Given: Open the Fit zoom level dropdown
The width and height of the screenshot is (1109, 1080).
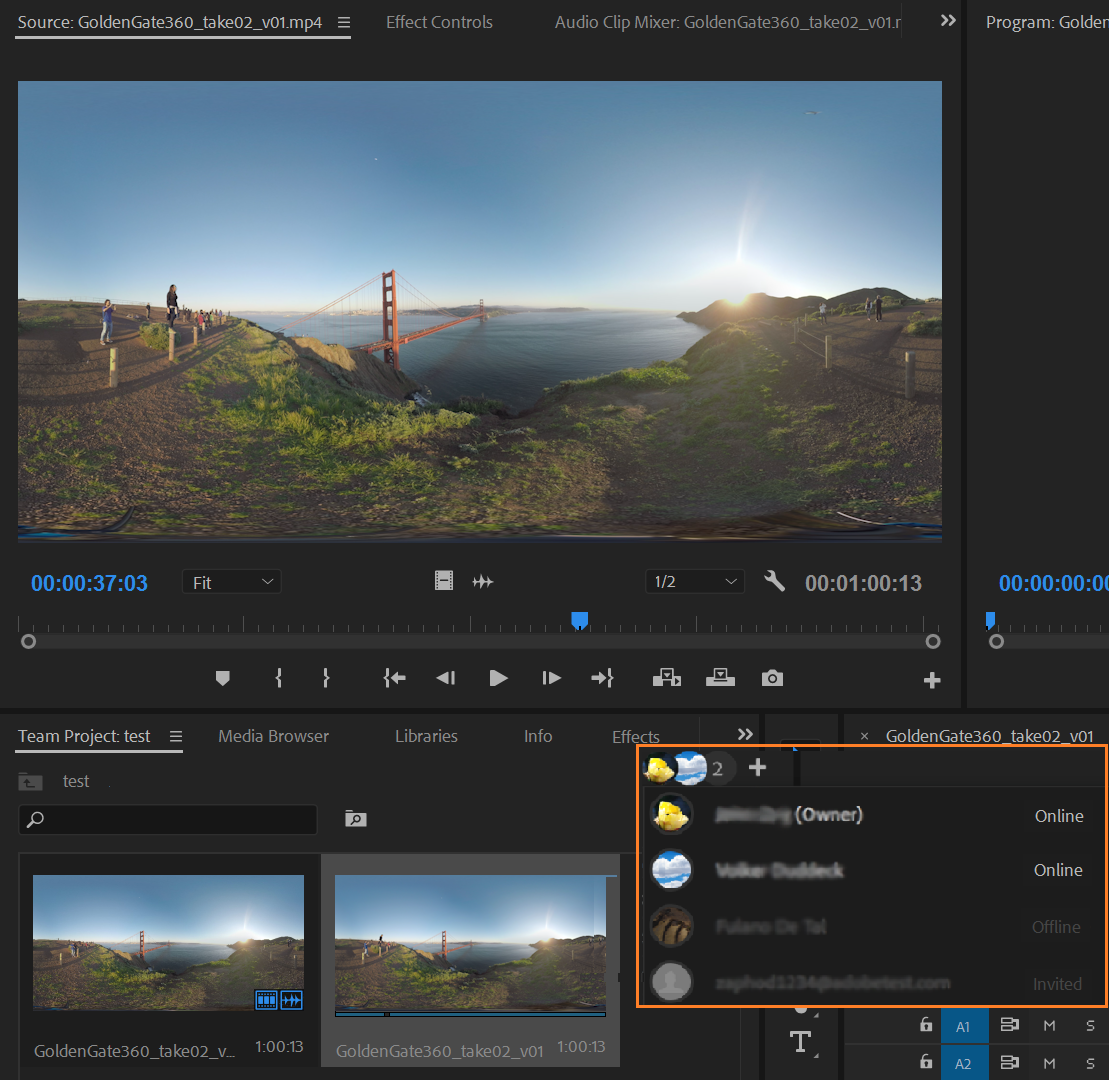Looking at the screenshot, I should pos(231,582).
